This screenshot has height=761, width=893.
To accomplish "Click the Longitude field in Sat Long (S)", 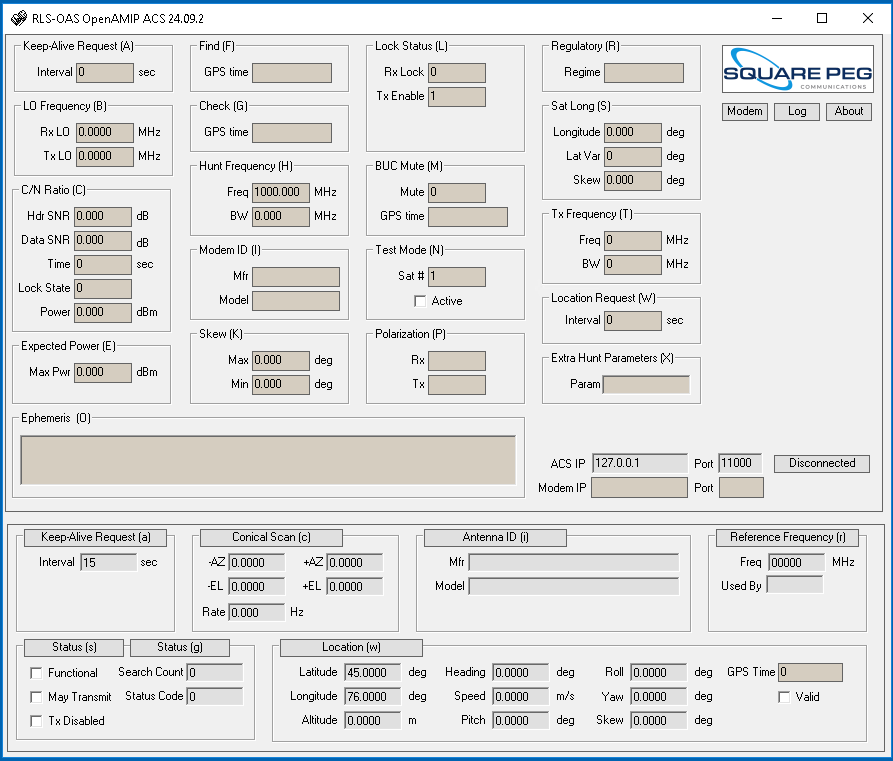I will 633,133.
